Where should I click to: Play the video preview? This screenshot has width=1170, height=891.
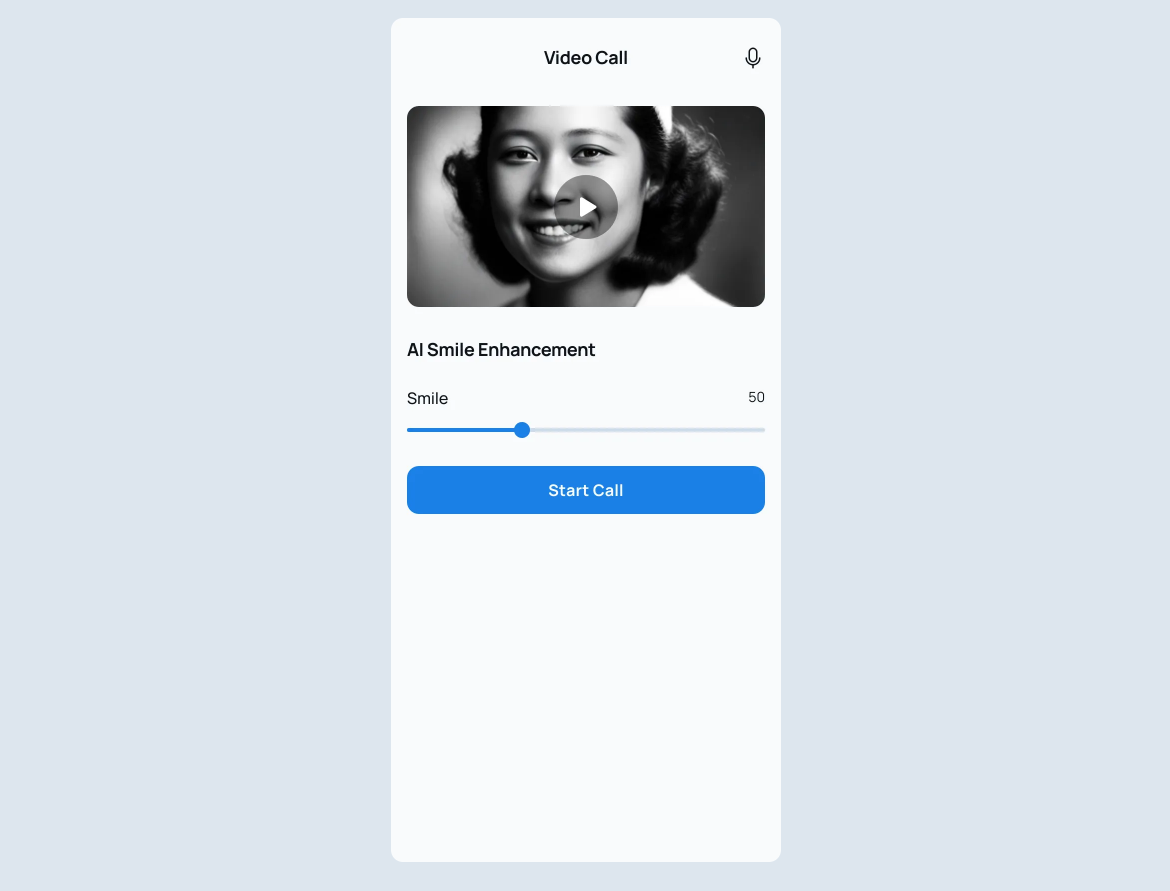[x=586, y=207]
